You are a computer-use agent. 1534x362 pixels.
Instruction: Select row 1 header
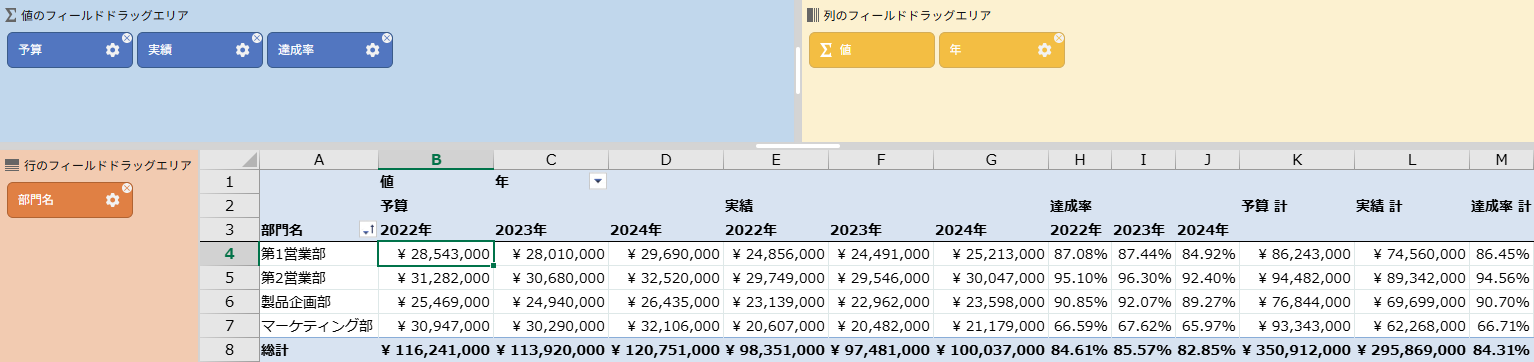[229, 181]
